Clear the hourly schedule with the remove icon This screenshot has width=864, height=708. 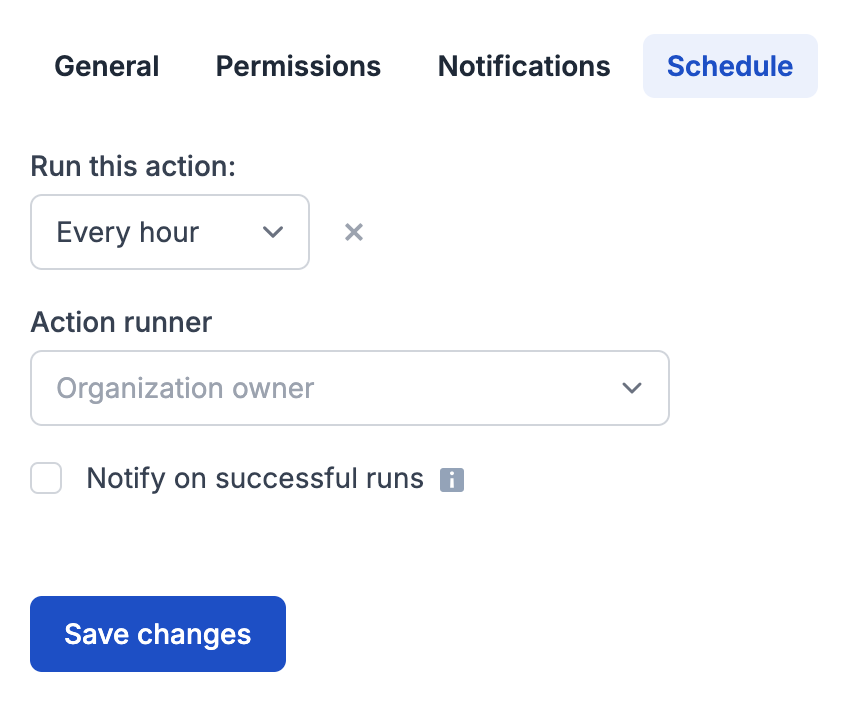(x=354, y=232)
